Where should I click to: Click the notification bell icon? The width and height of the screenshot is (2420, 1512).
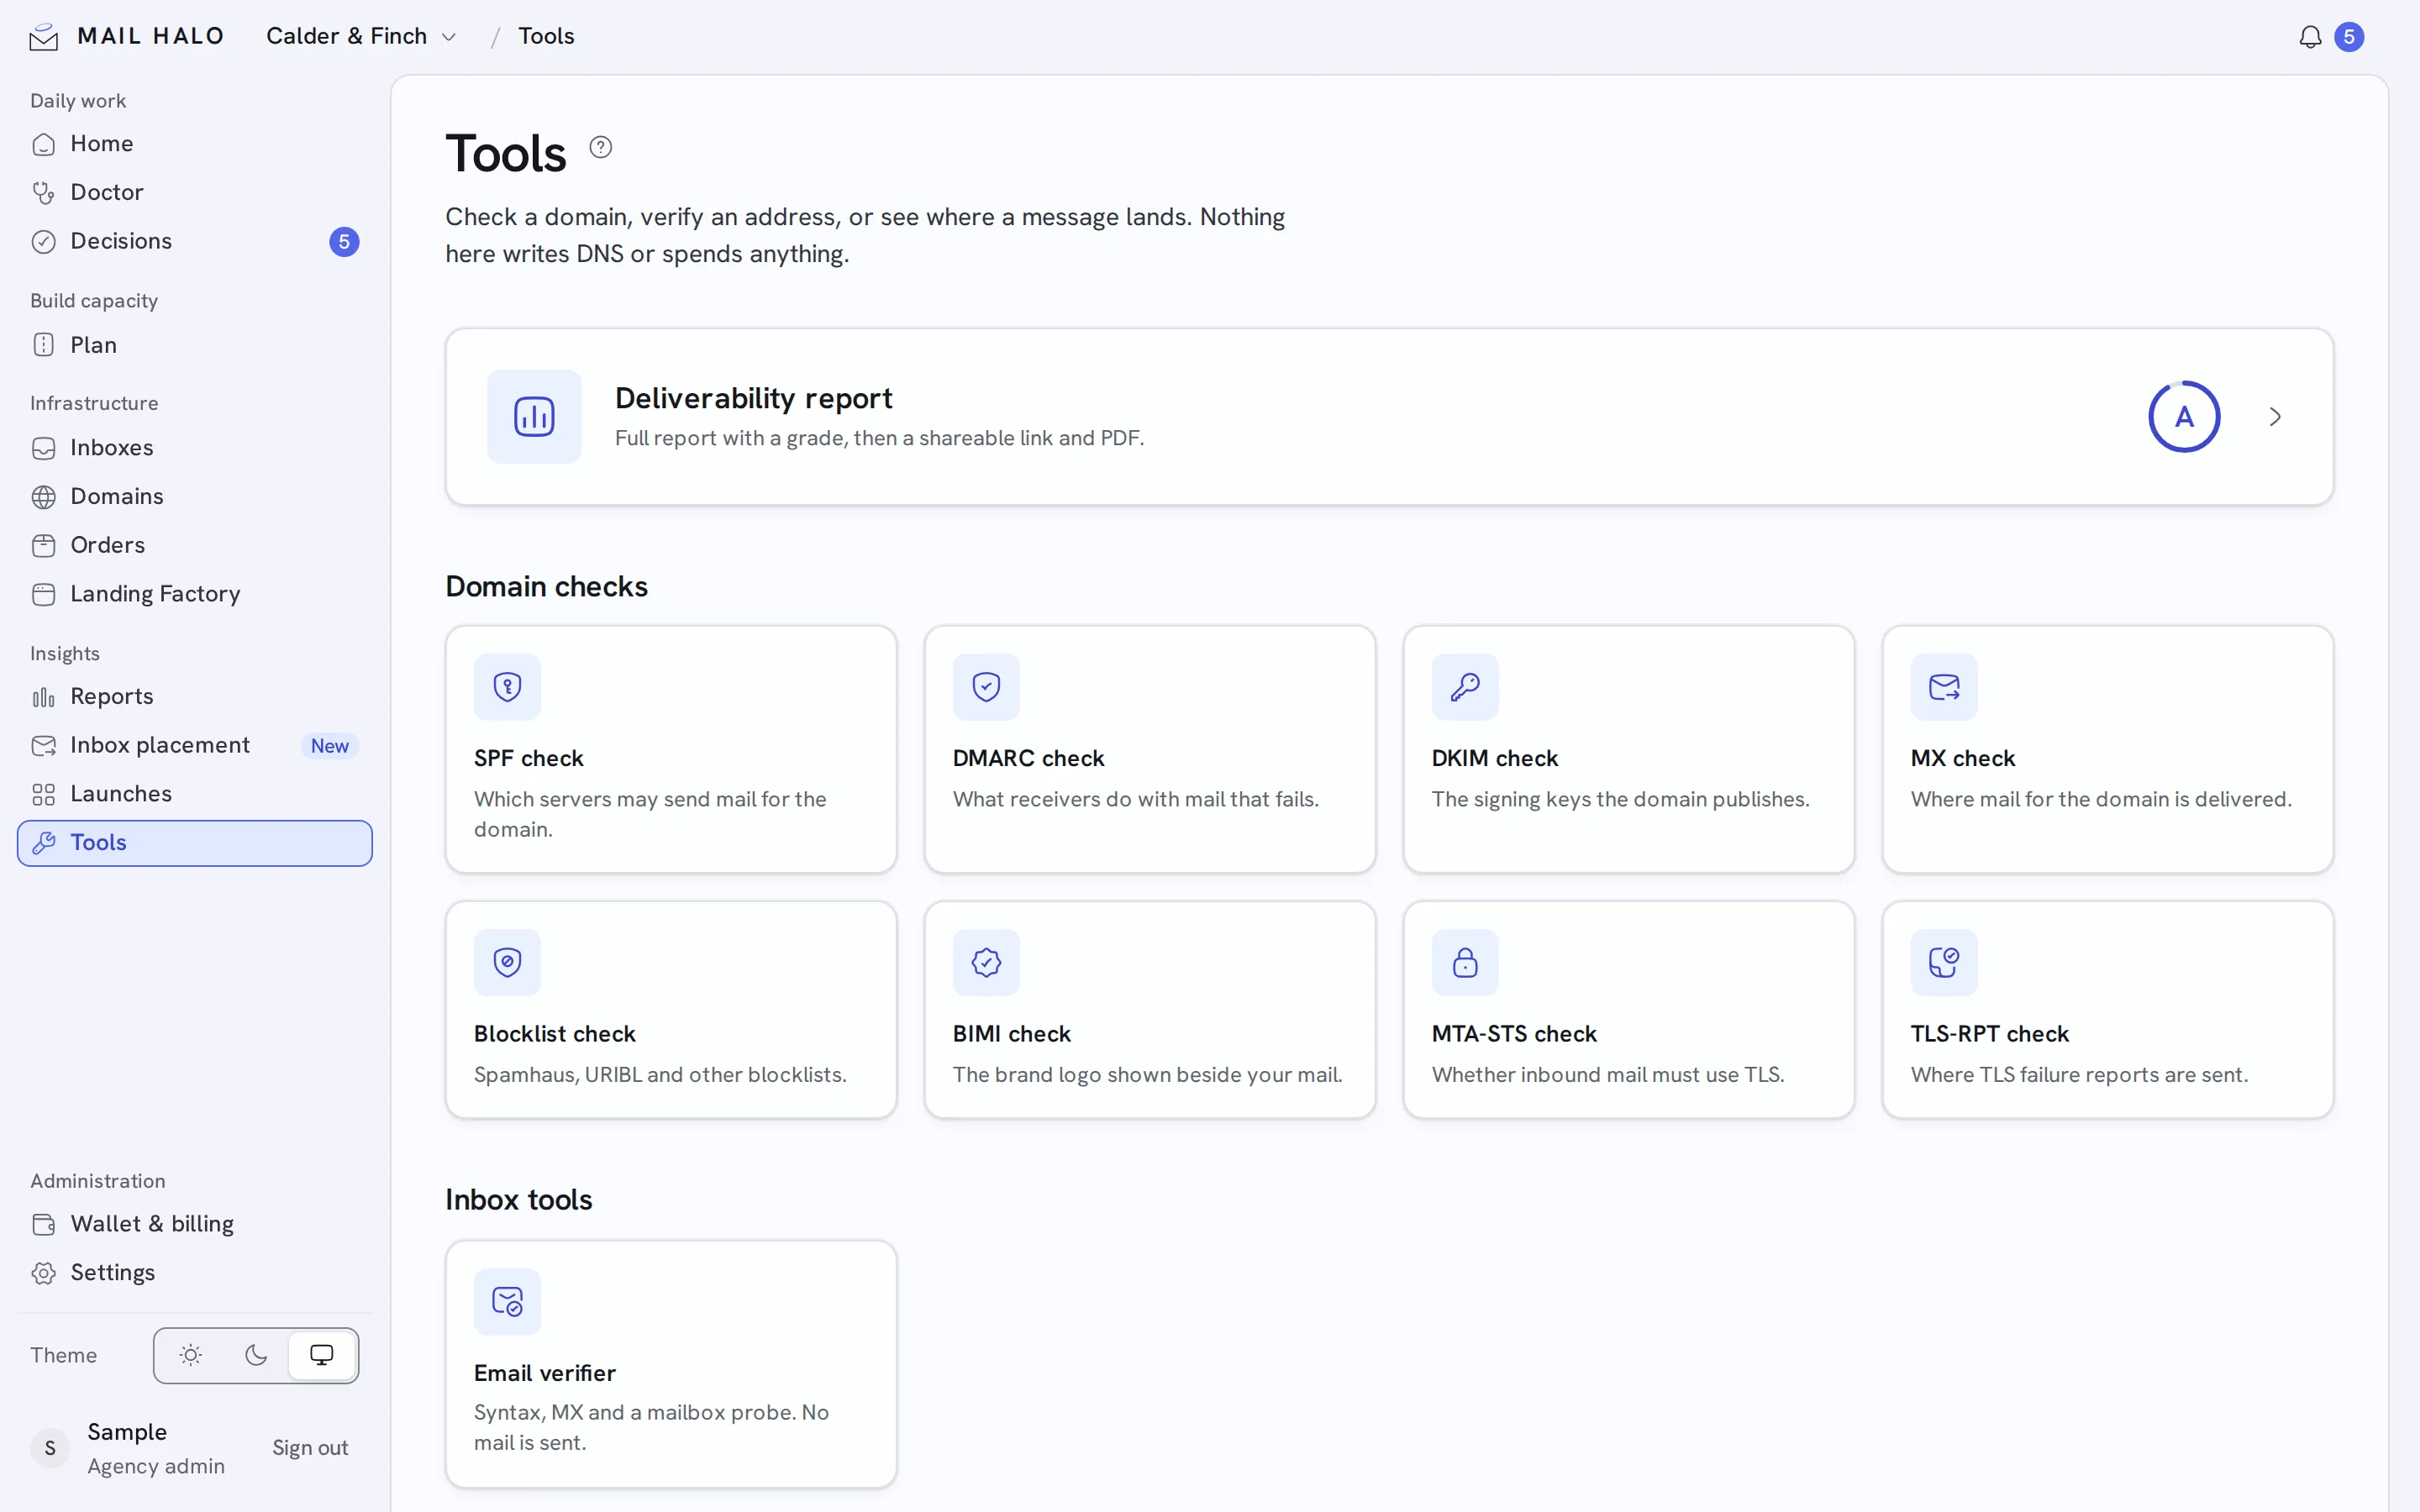(2310, 37)
